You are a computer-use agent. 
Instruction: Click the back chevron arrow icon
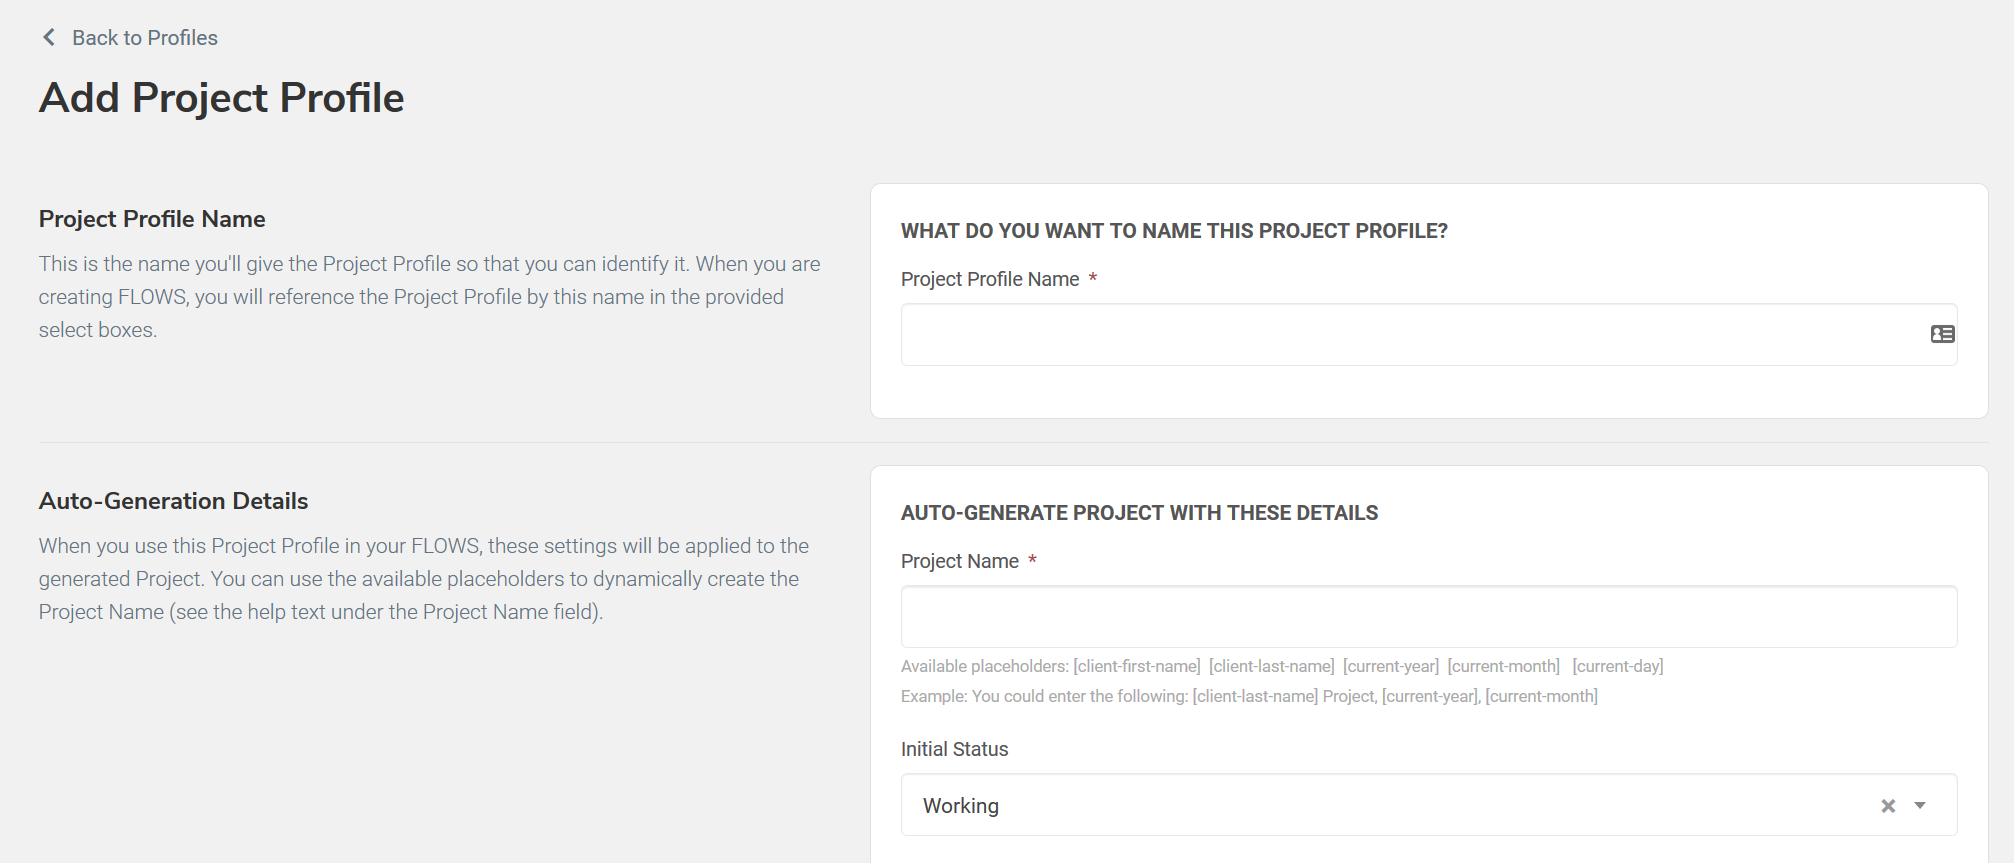48,38
